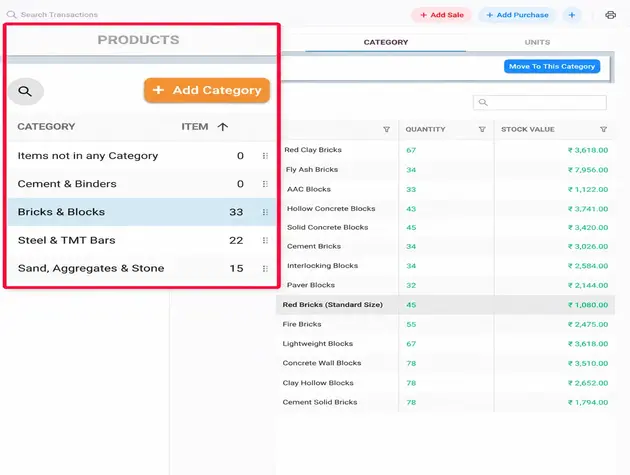Click stock value ₹ 1,080.00
This screenshot has width=630, height=475.
[588, 305]
